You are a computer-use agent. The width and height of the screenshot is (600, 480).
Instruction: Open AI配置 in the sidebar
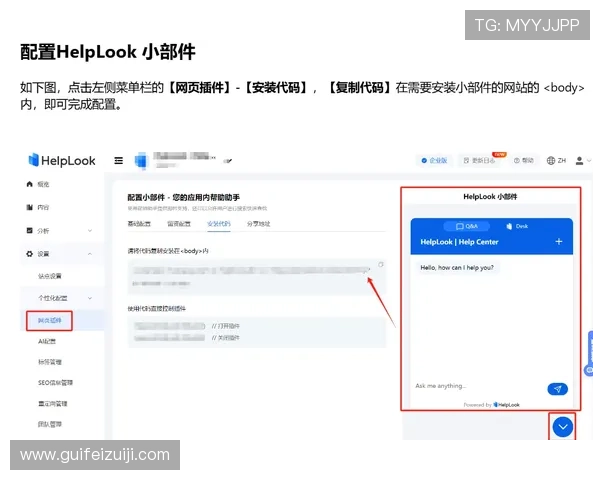47,341
